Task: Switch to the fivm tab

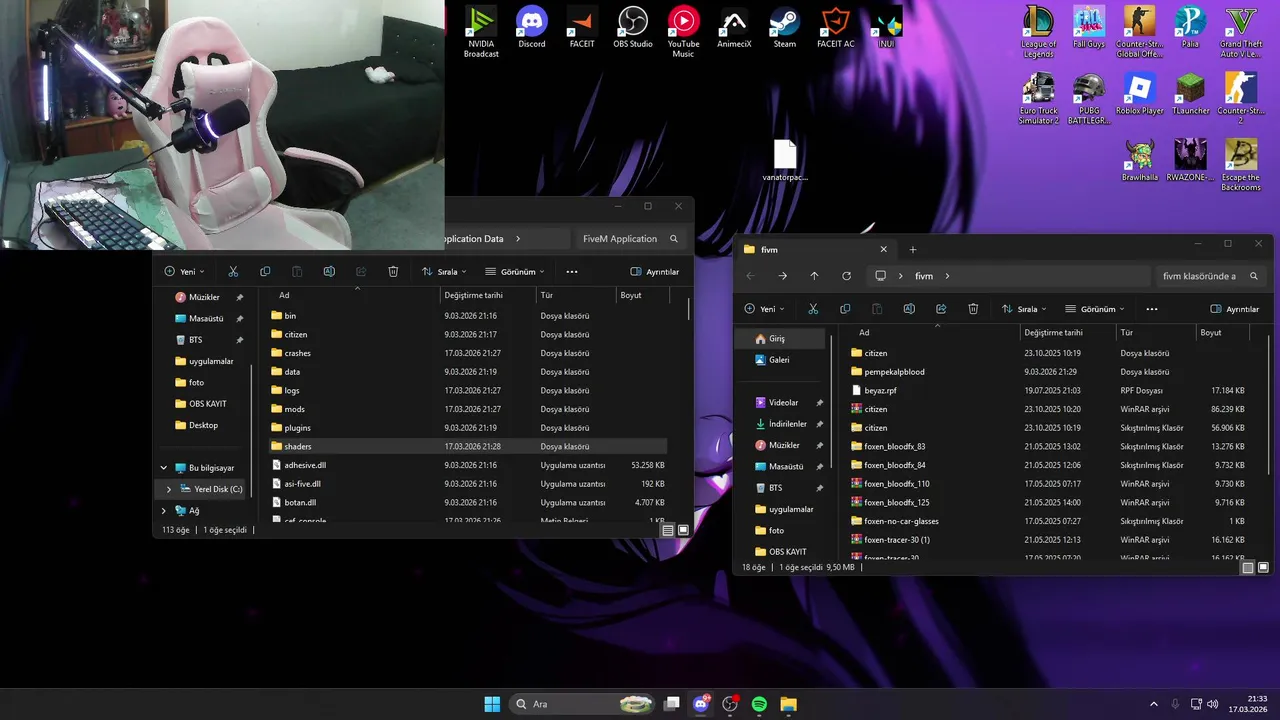Action: pyautogui.click(x=814, y=249)
